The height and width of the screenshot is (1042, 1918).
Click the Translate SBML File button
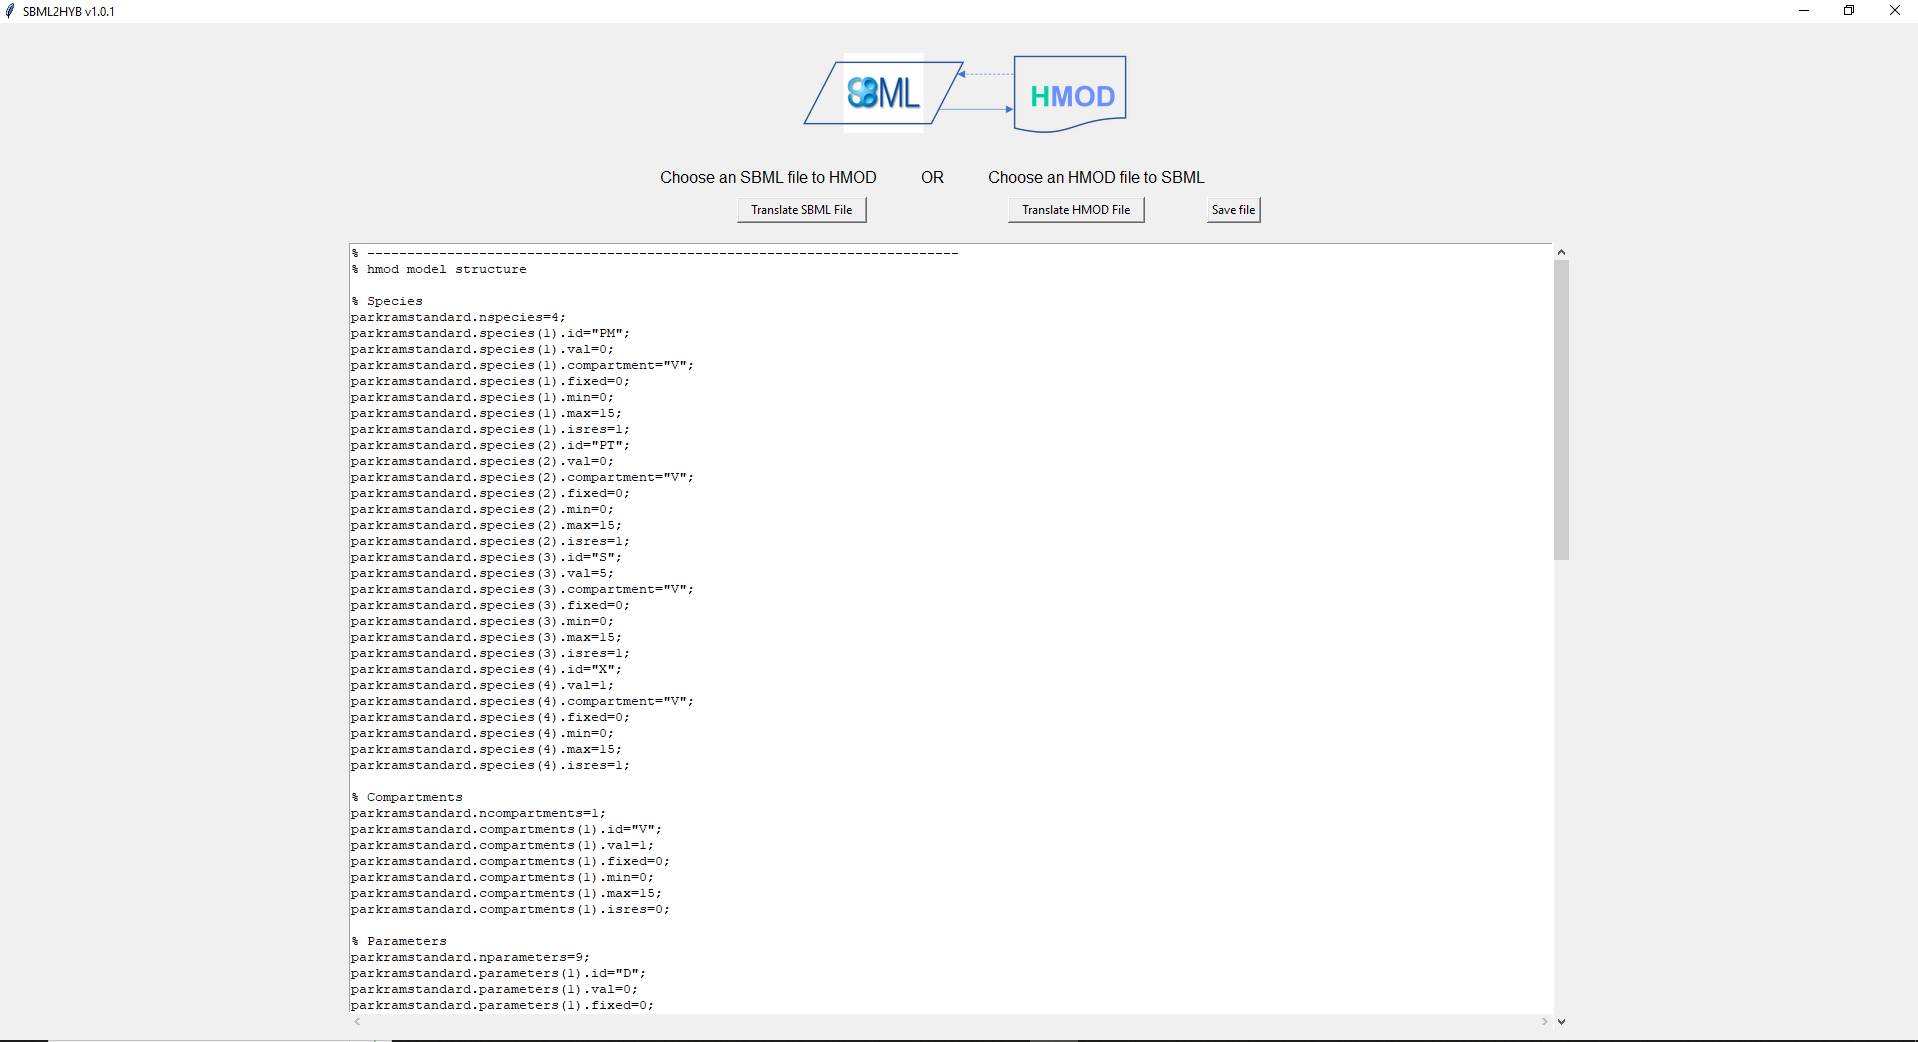(x=802, y=210)
